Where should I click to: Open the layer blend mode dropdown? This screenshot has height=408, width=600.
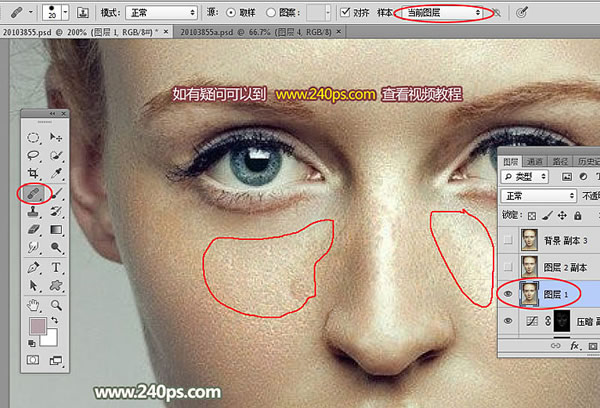pos(538,196)
